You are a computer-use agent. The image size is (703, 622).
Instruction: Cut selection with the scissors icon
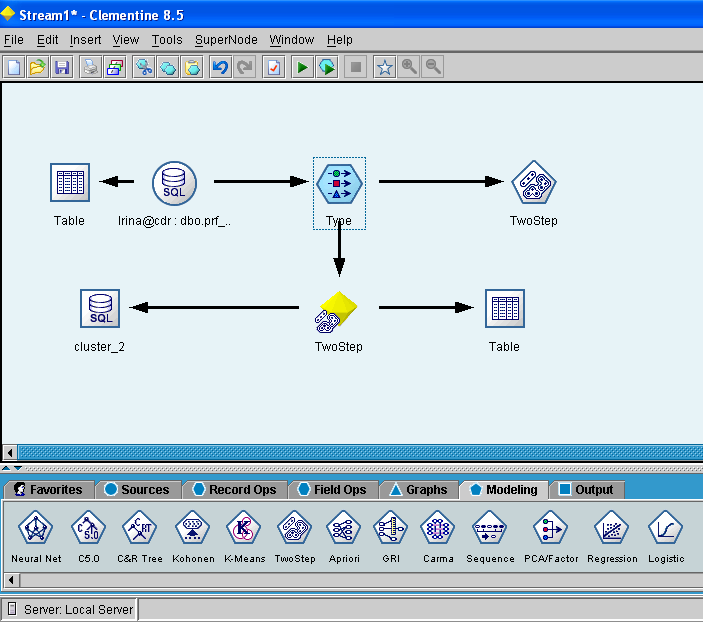[144, 67]
